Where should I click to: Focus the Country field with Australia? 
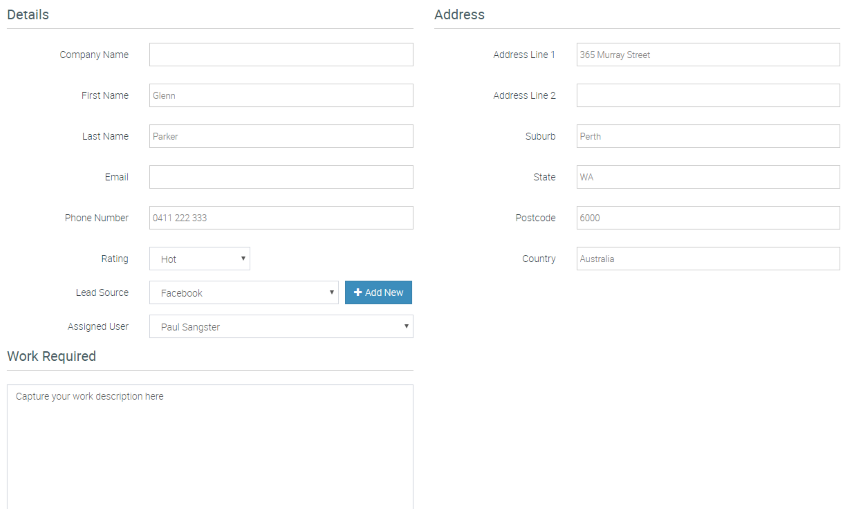[708, 259]
